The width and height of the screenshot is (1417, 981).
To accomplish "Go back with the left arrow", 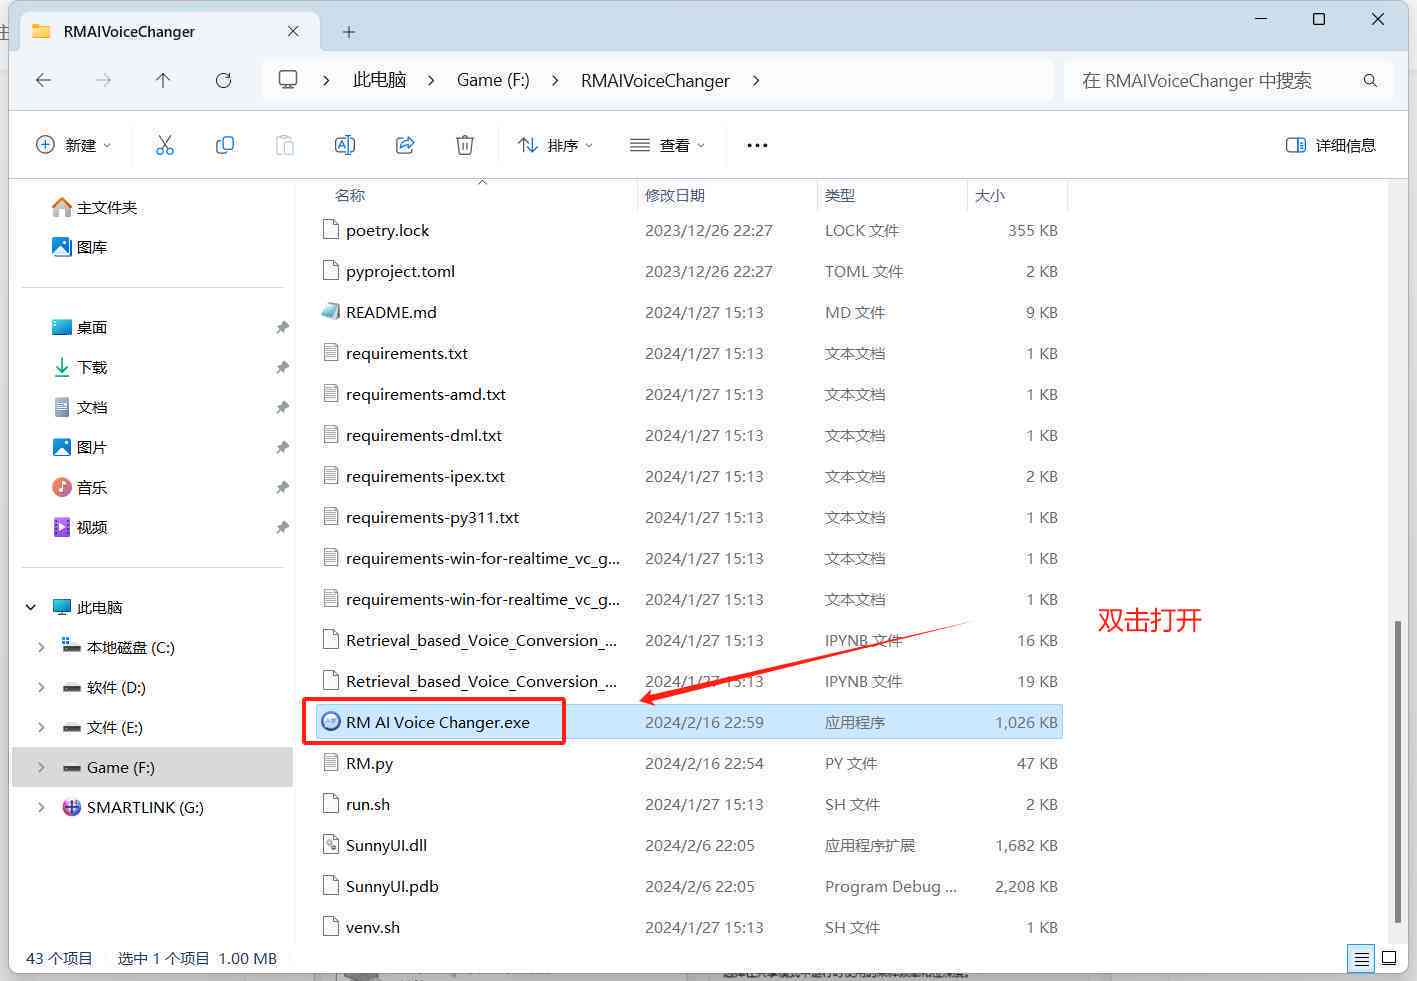I will [x=43, y=80].
